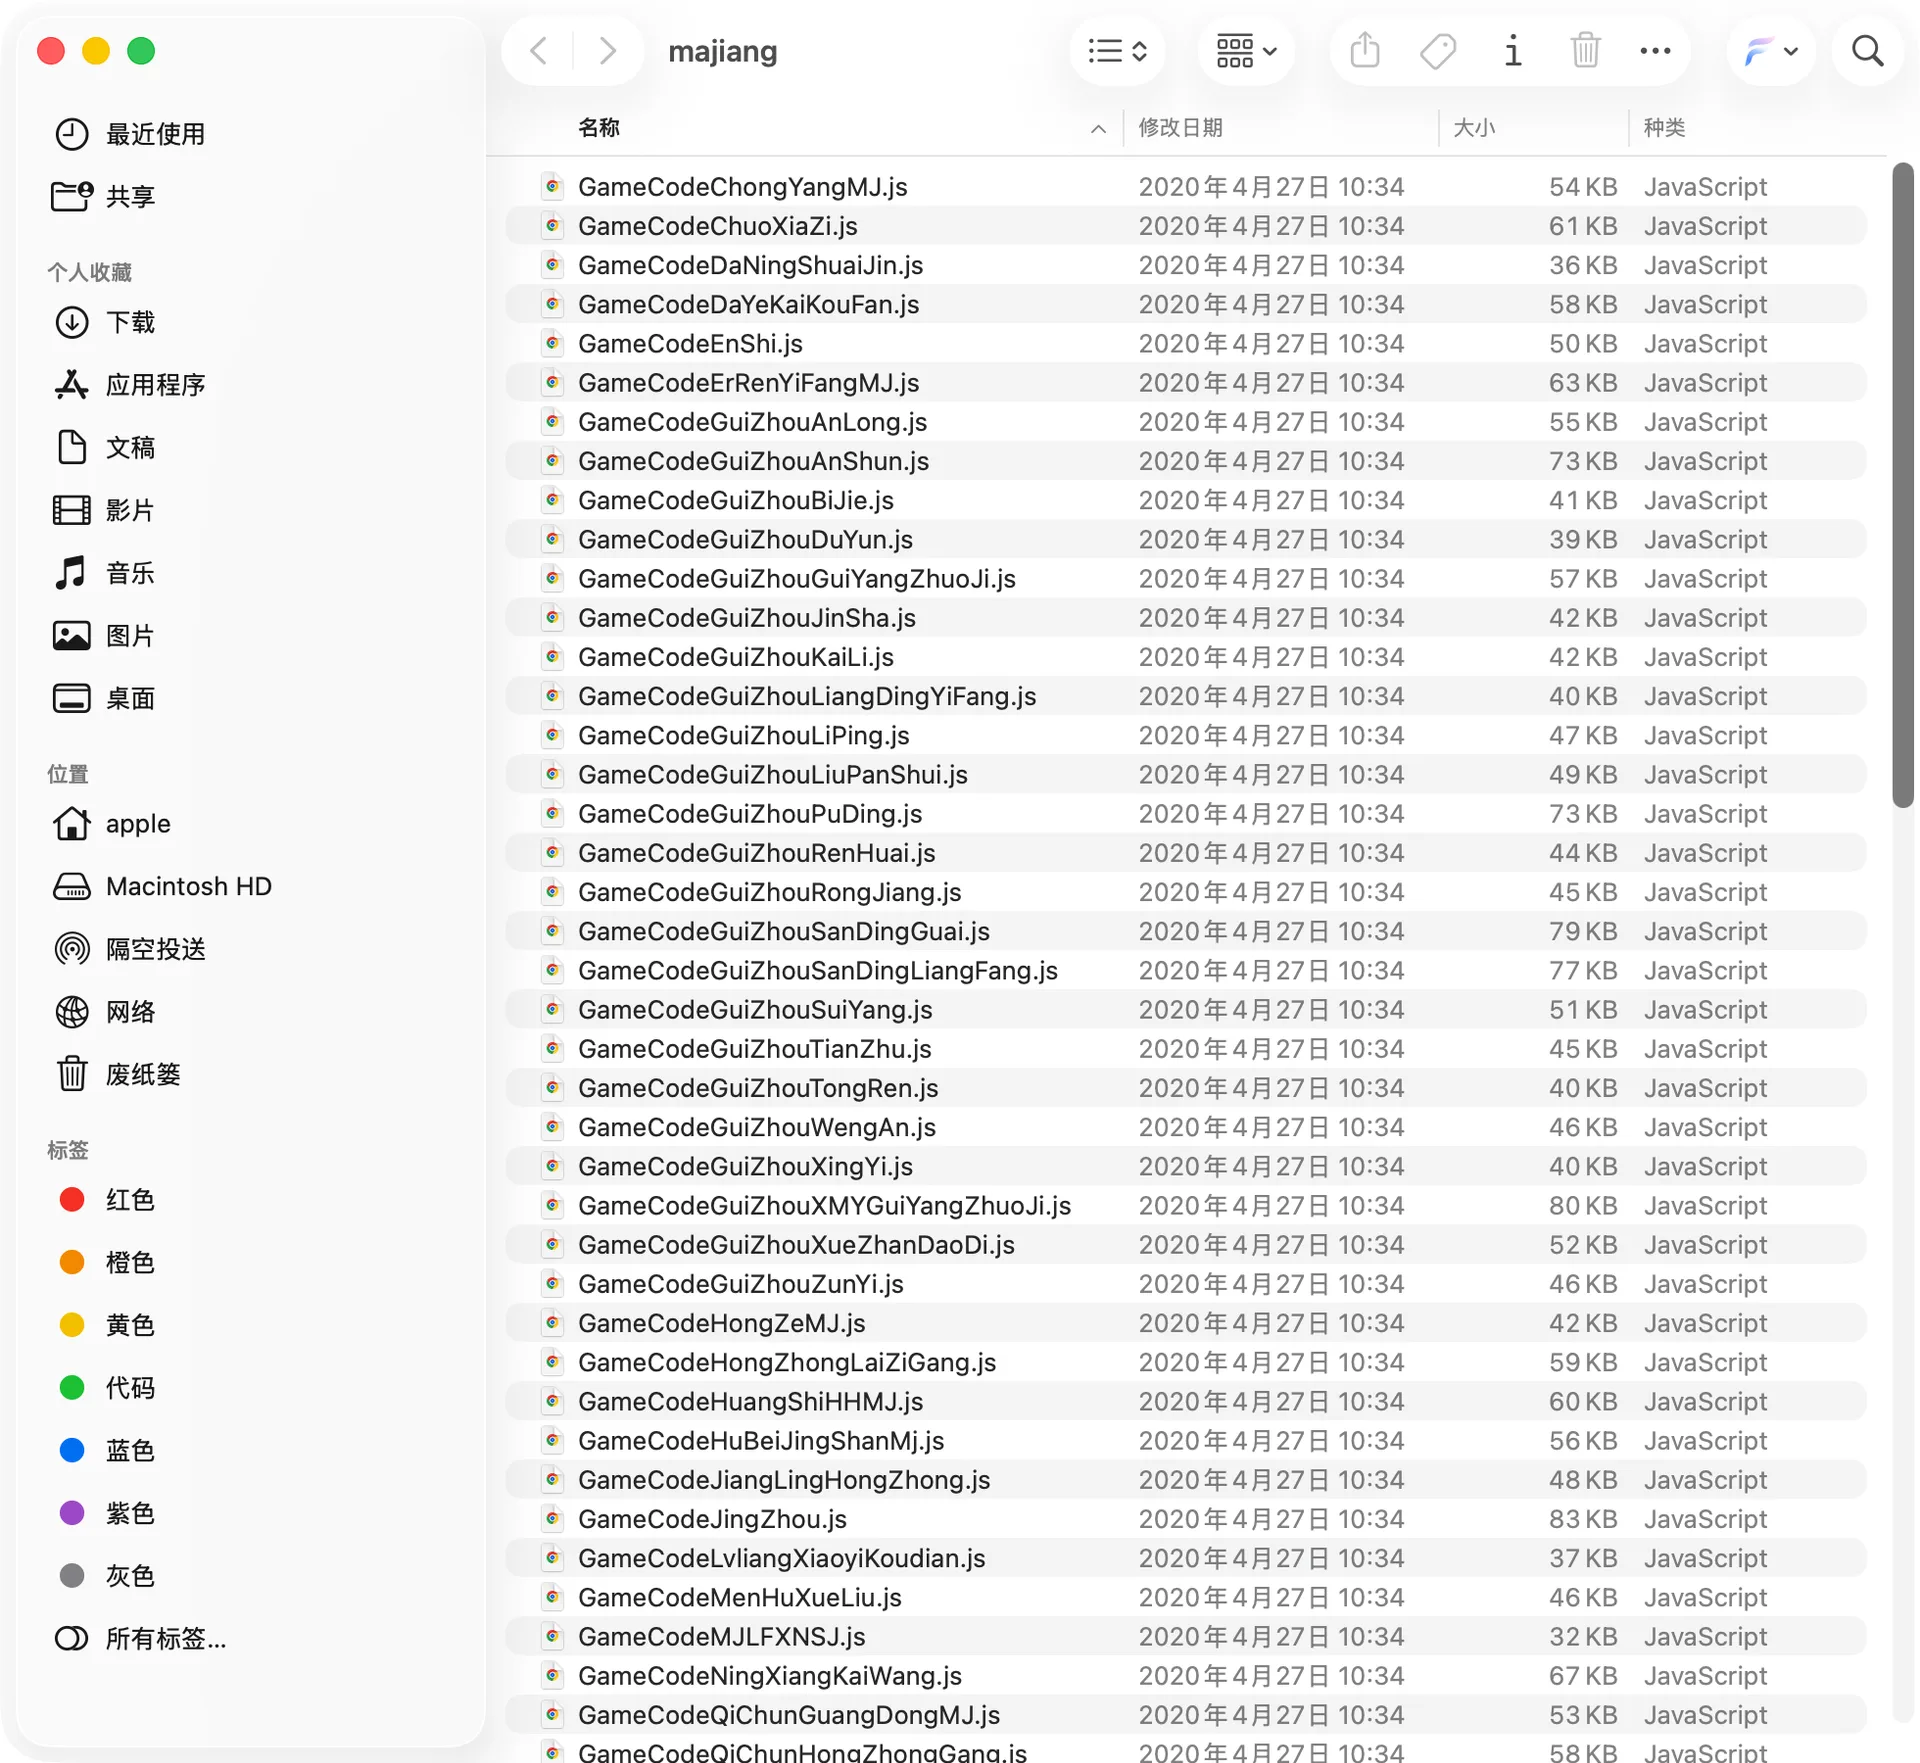Click the Edit Tags toolbar icon

click(1438, 51)
